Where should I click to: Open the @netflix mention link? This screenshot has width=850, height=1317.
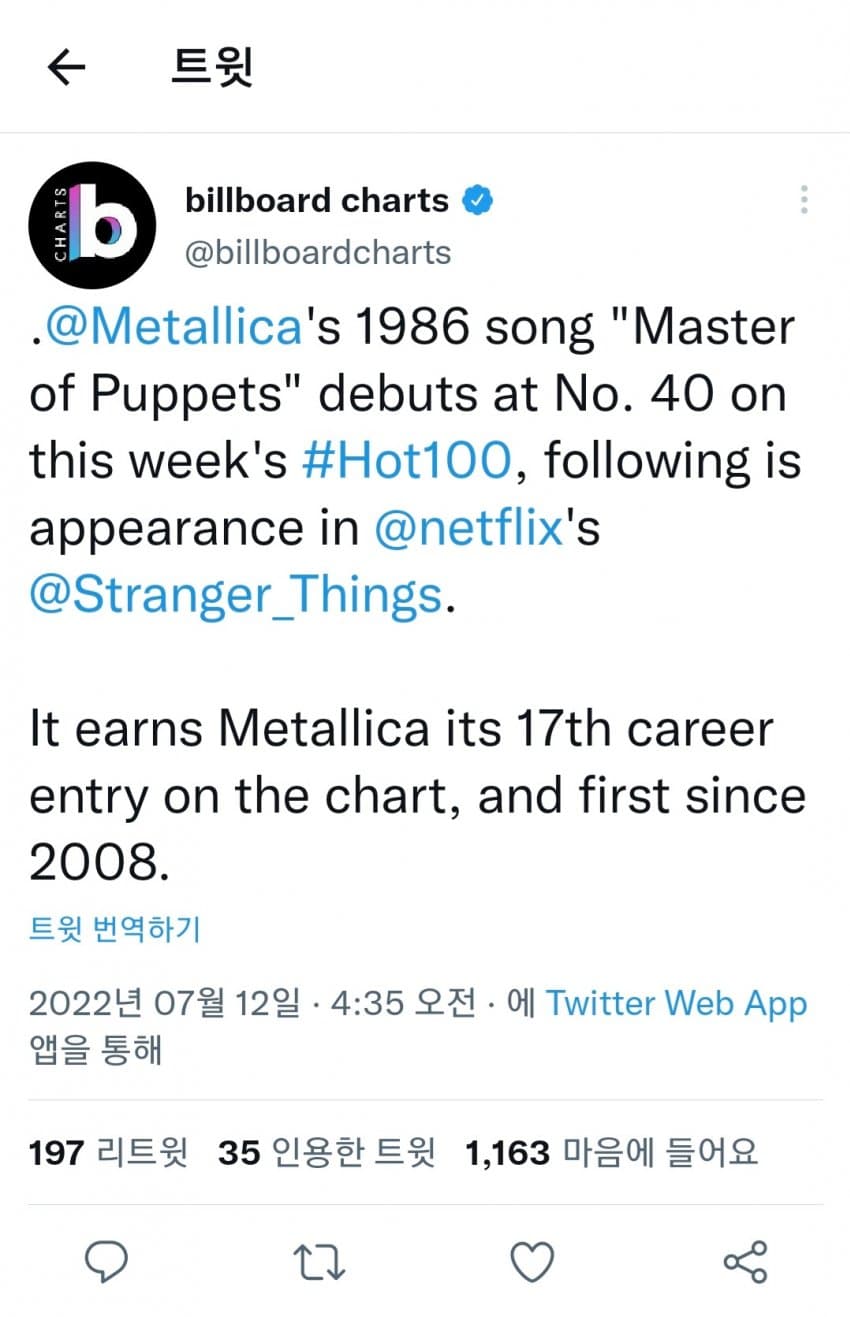468,528
